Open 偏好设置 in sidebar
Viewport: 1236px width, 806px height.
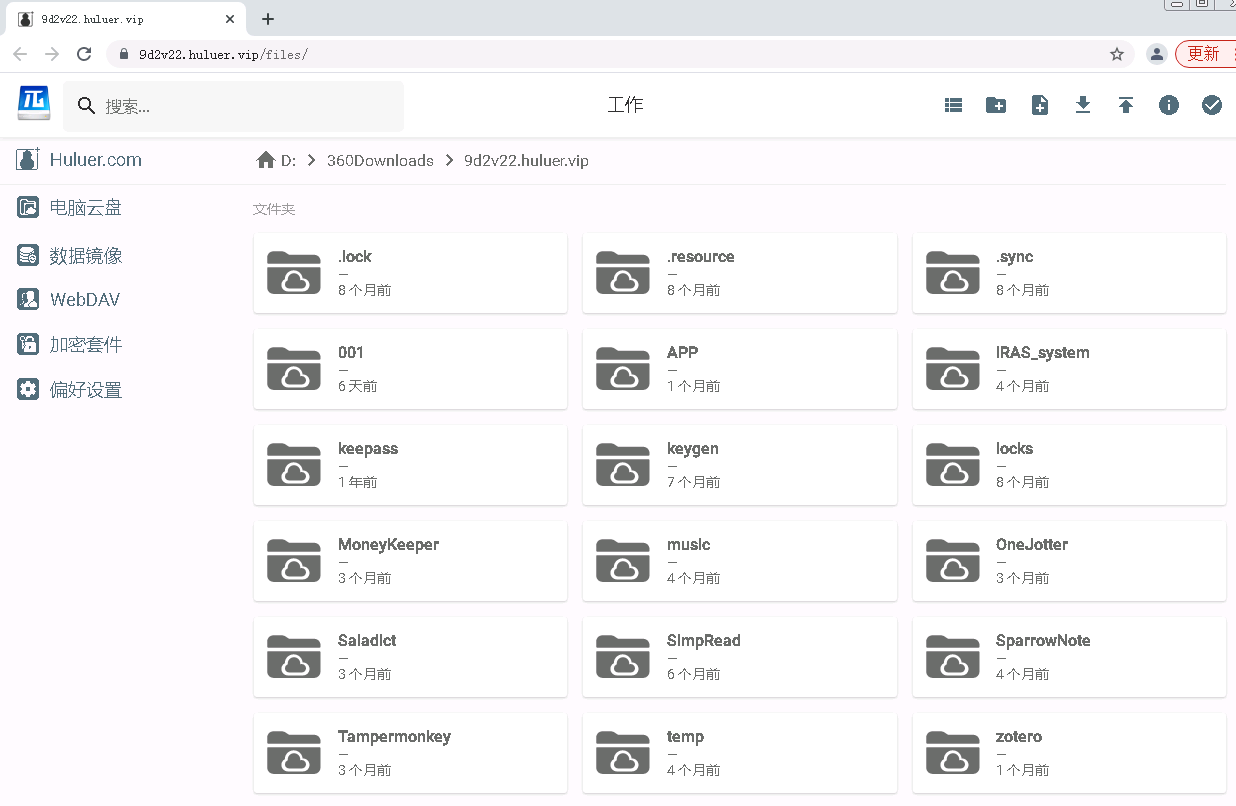(x=86, y=390)
